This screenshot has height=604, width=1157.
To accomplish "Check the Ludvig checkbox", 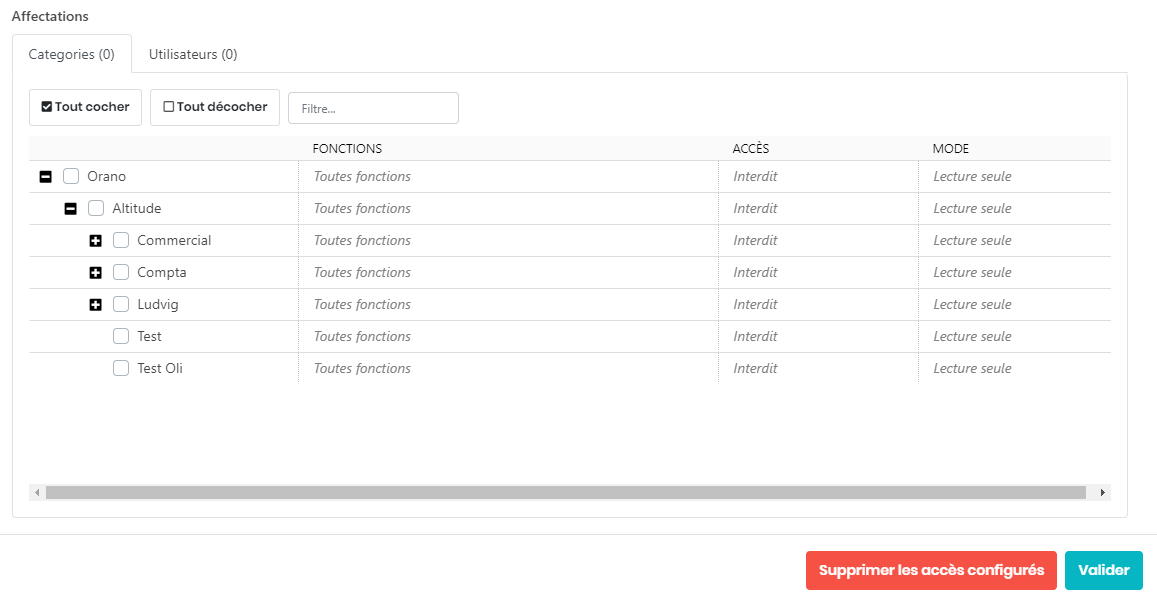I will [x=121, y=305].
